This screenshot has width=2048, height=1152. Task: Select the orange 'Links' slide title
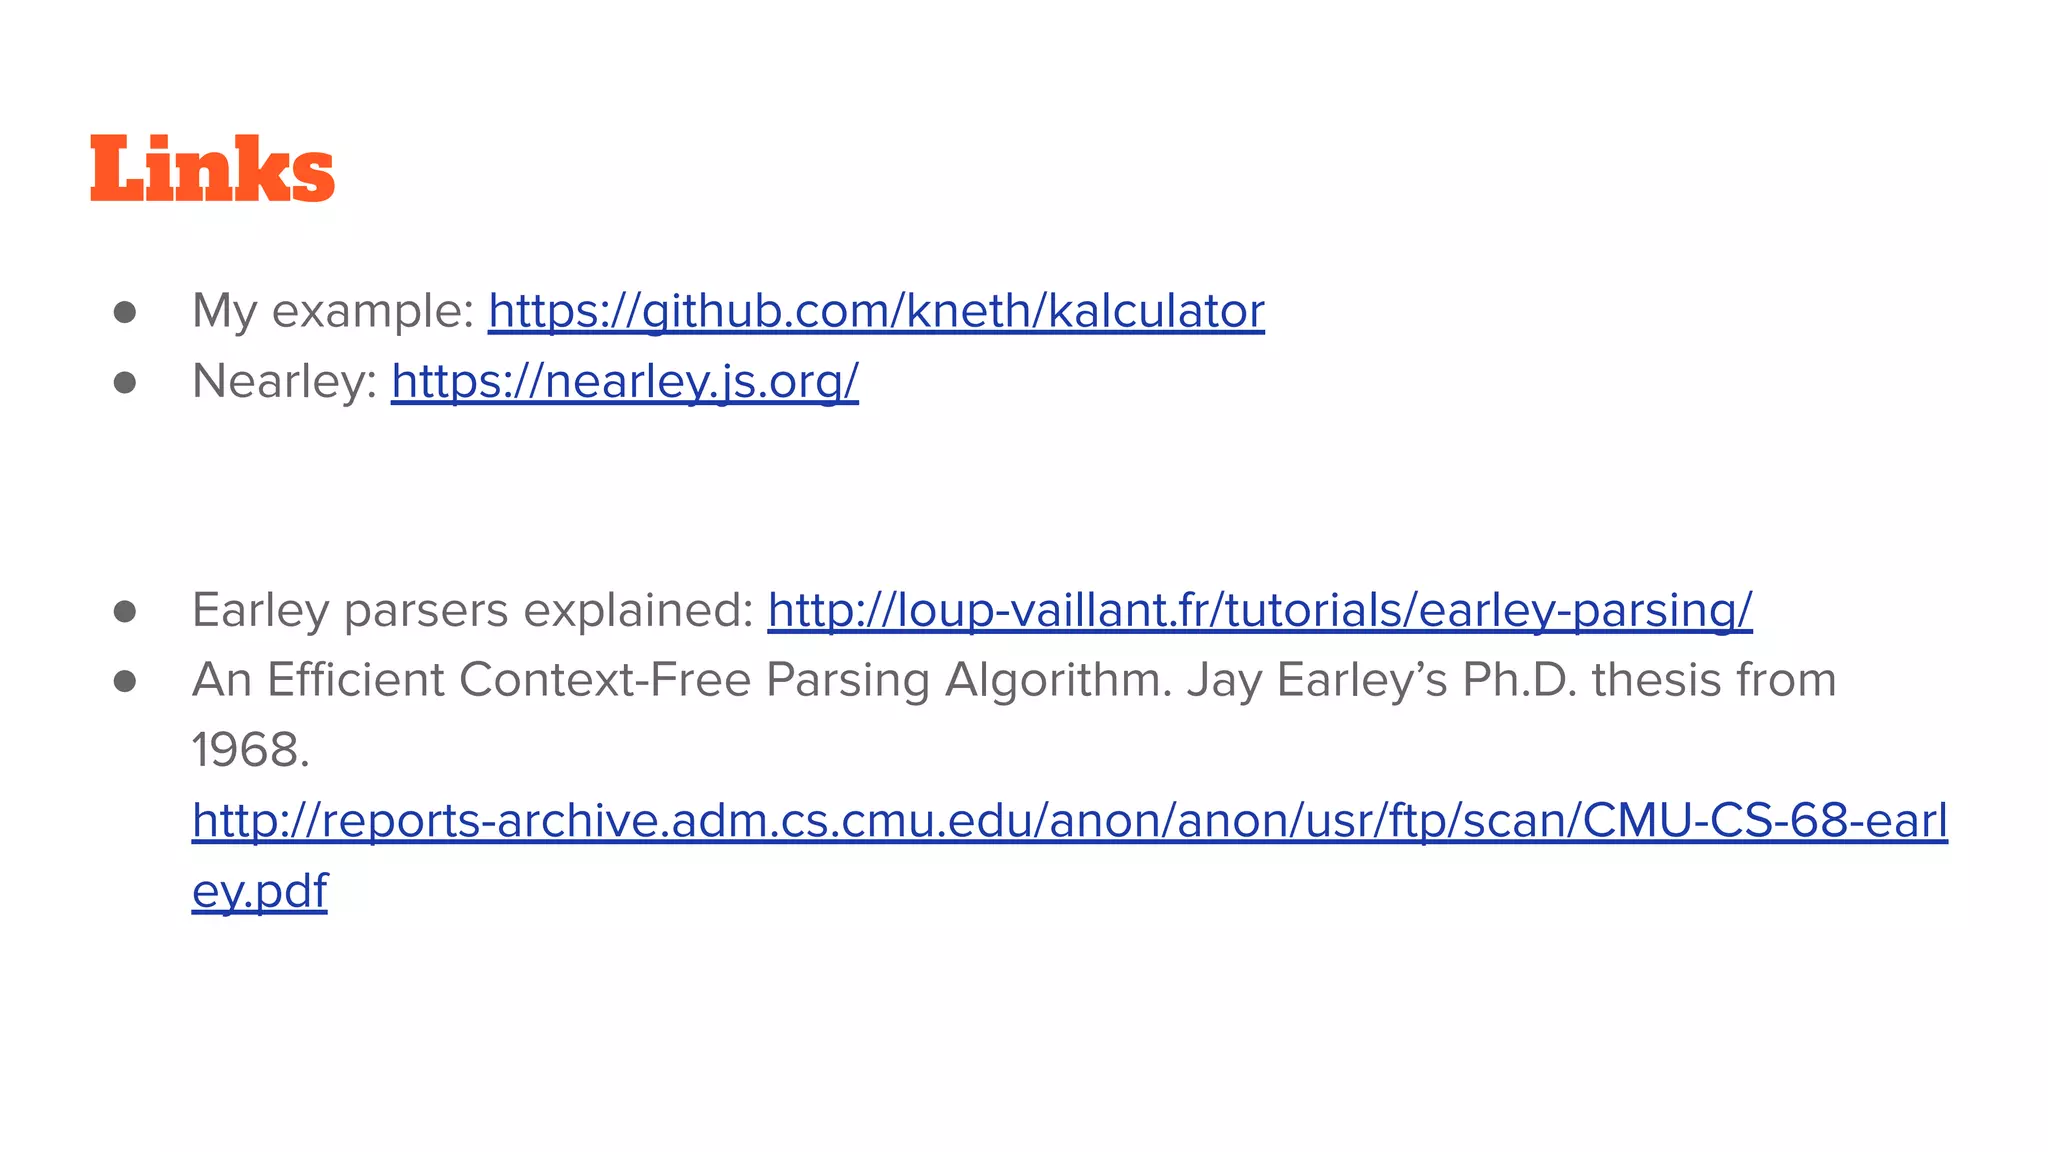pyautogui.click(x=212, y=168)
